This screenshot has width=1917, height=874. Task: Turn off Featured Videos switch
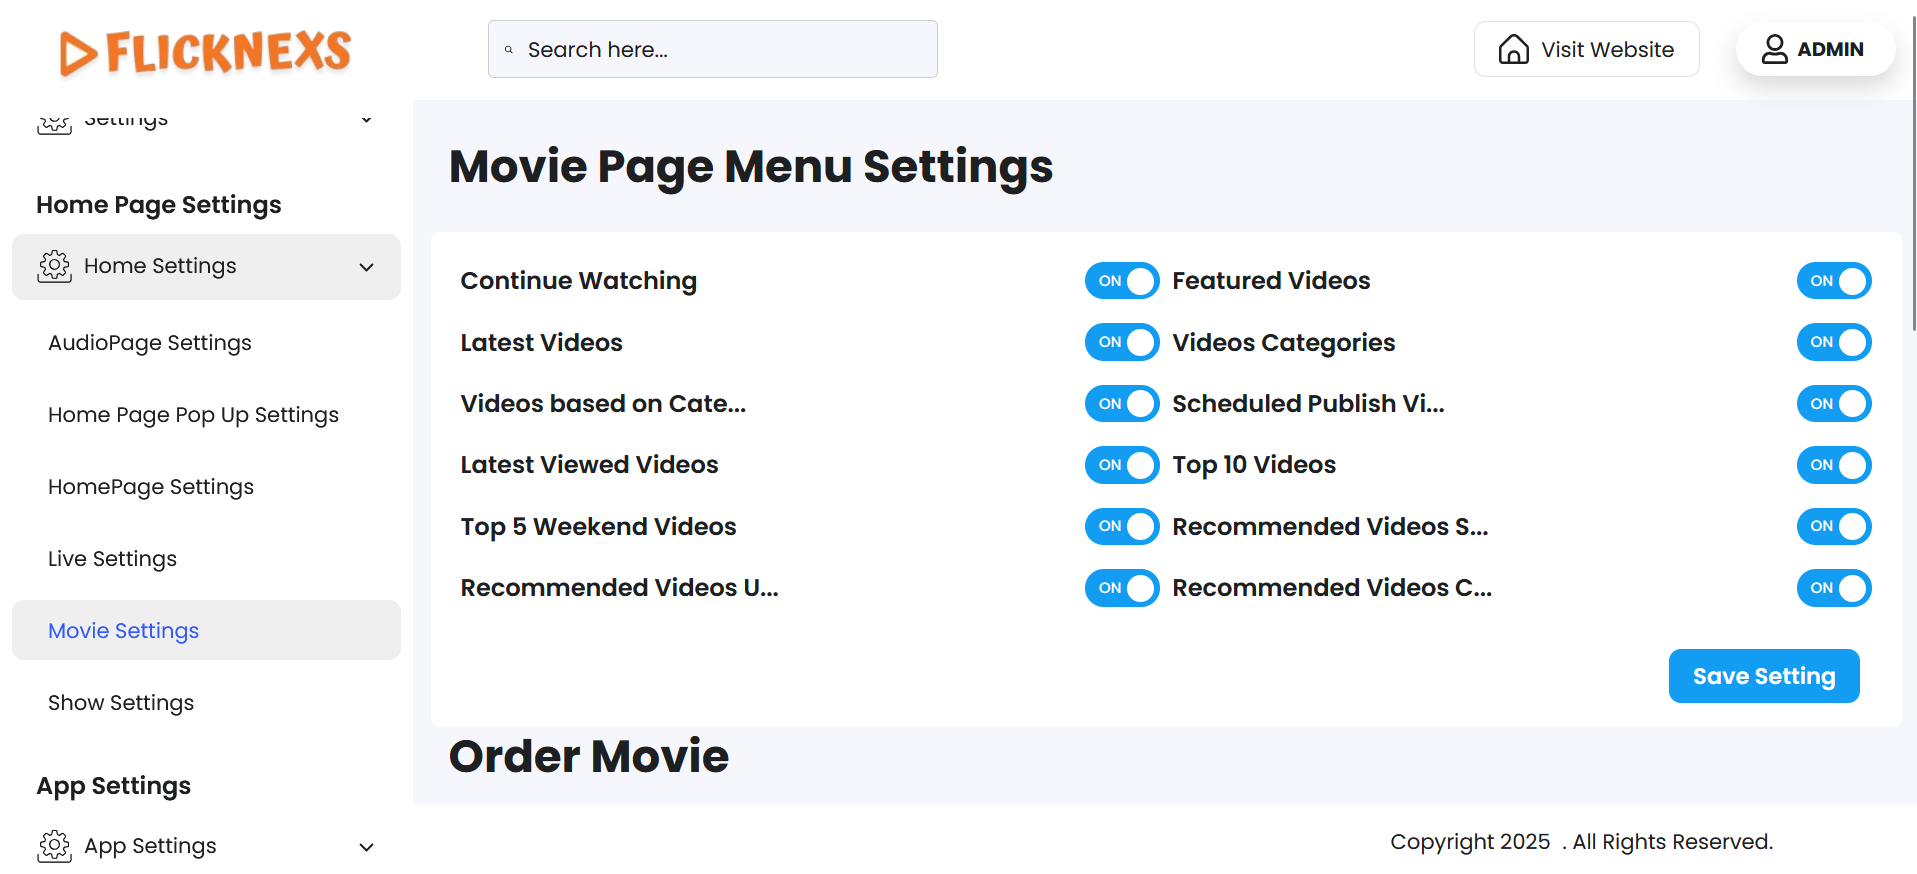[1833, 281]
